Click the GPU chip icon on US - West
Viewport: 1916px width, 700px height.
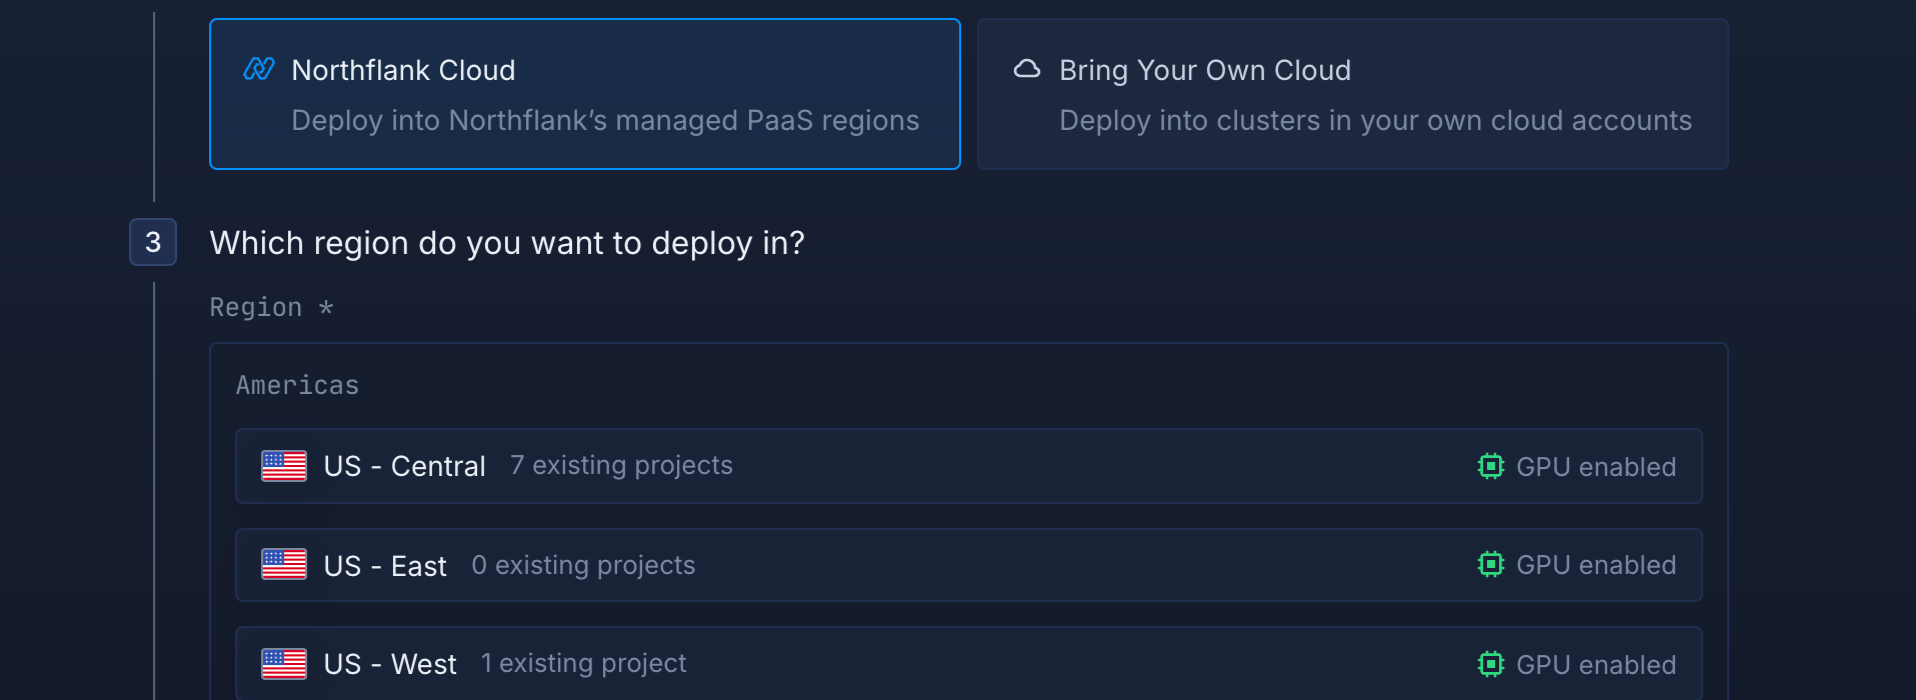(x=1490, y=664)
